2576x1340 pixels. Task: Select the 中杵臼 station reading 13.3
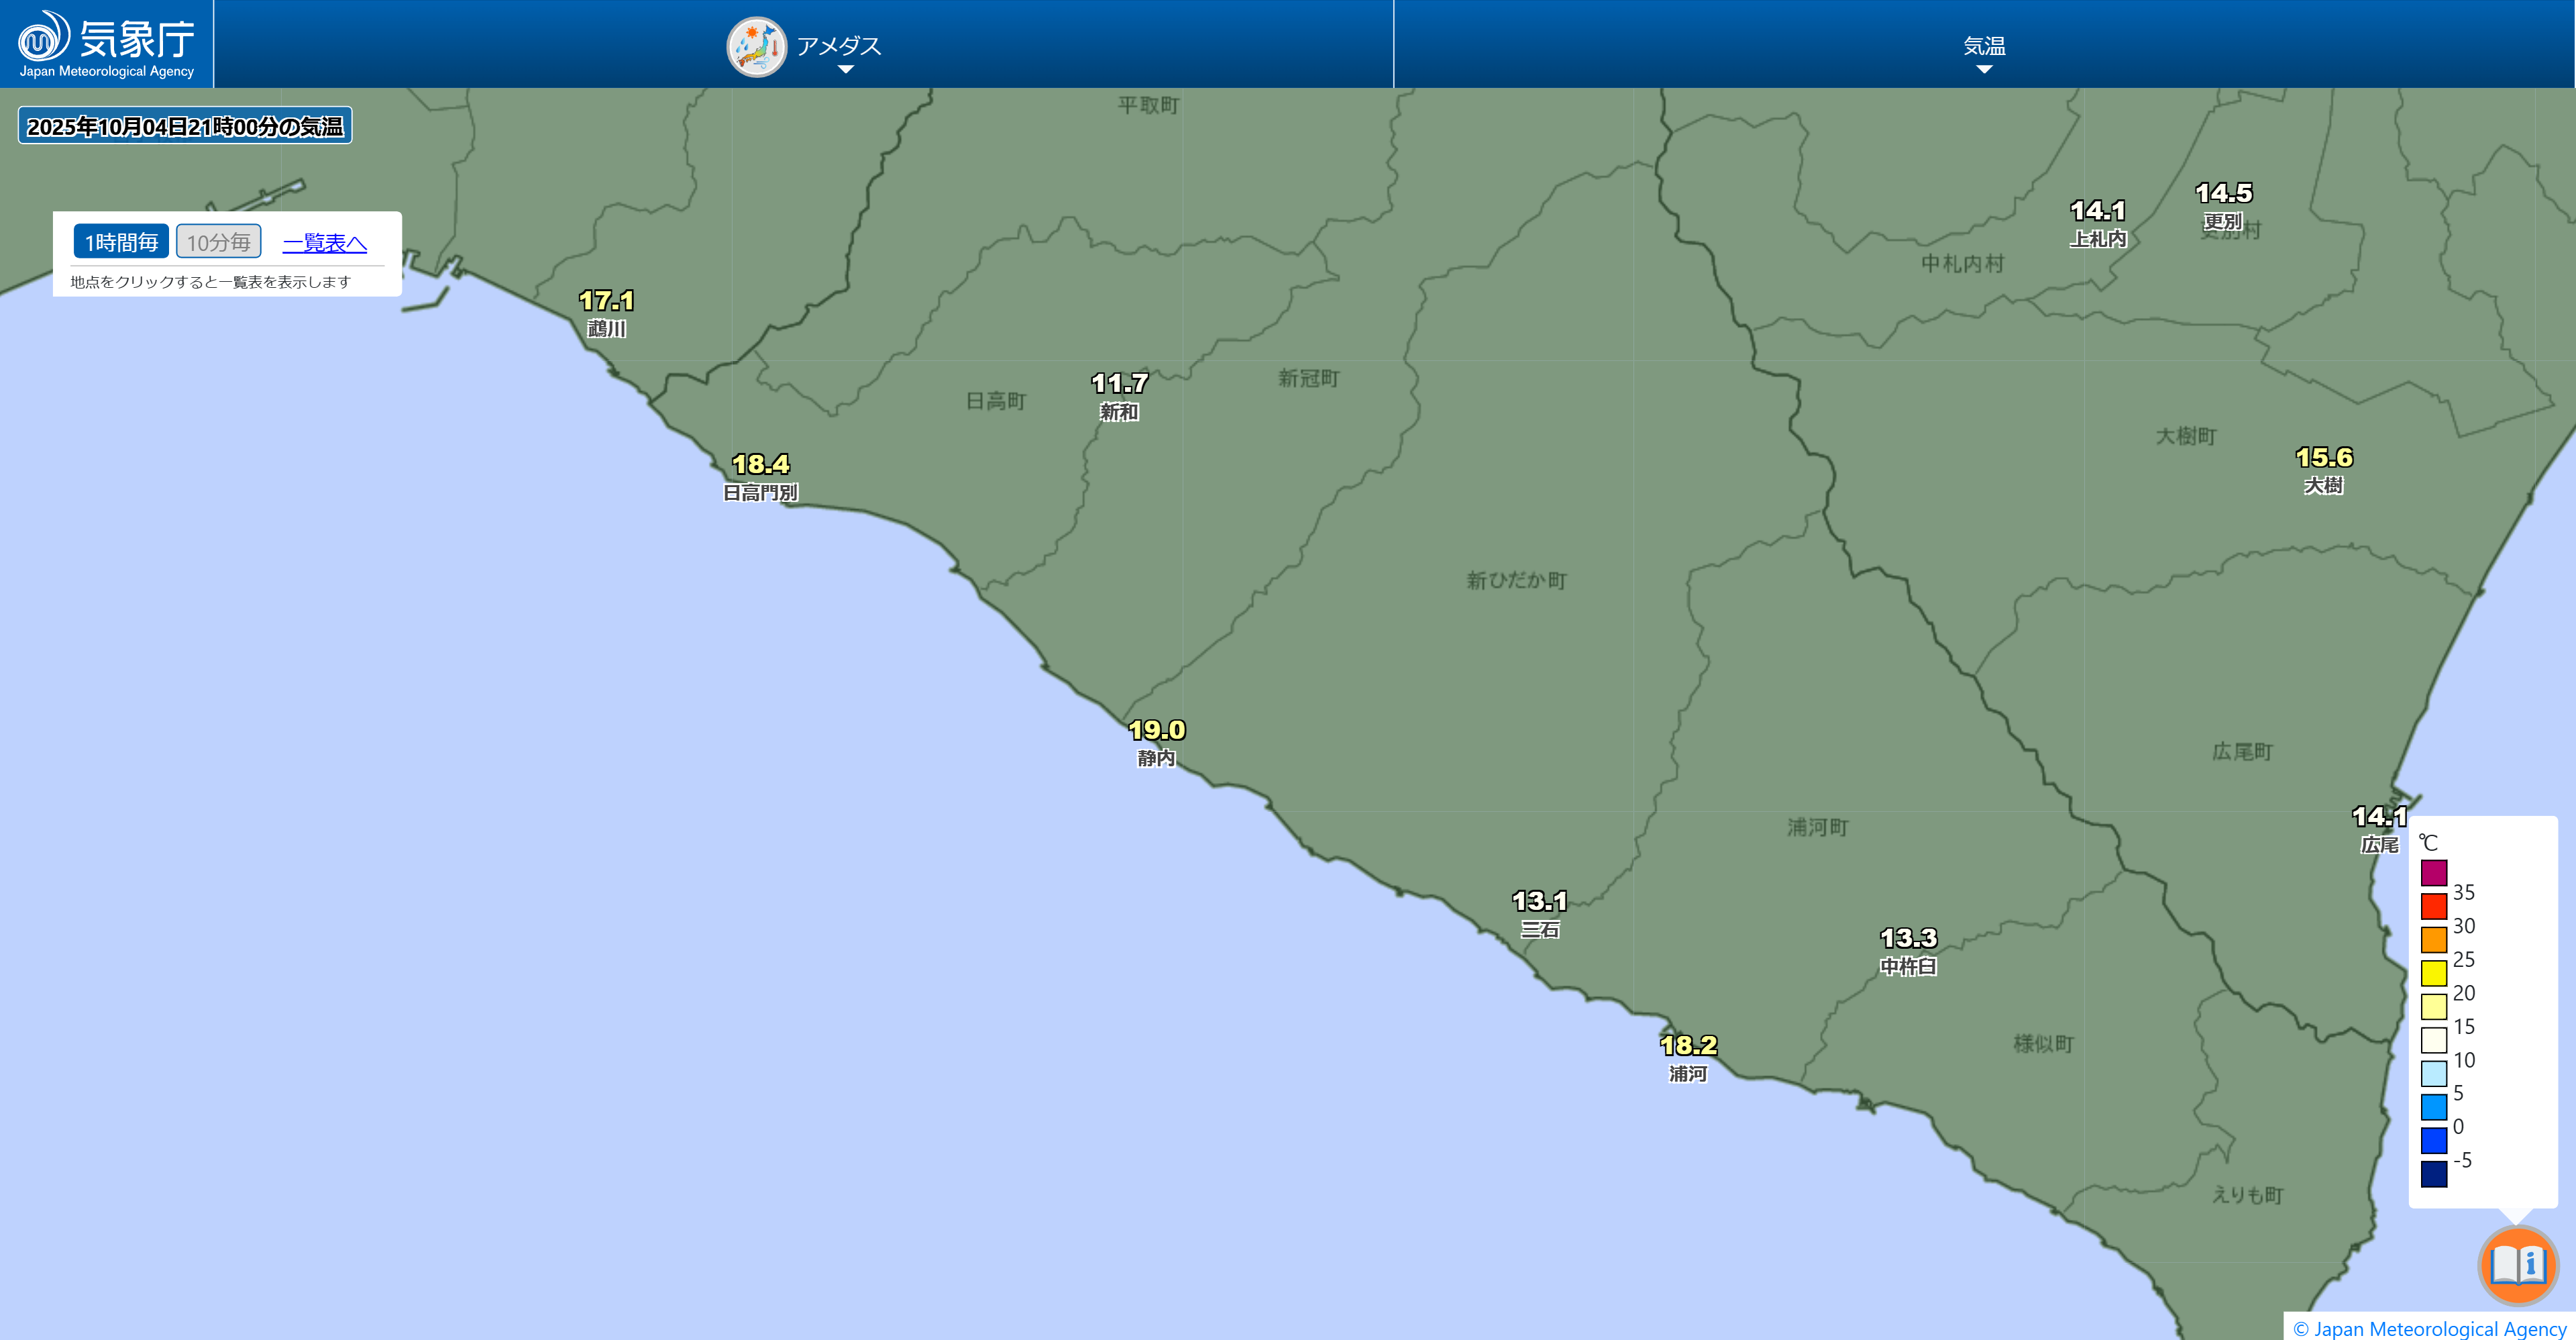pos(1908,939)
